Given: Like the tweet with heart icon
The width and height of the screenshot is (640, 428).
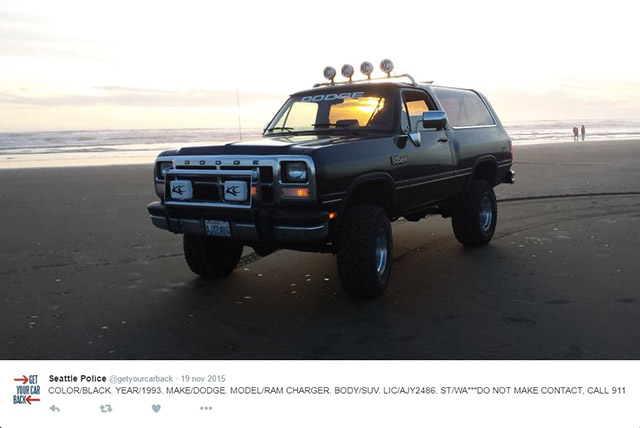Looking at the screenshot, I should [x=156, y=408].
